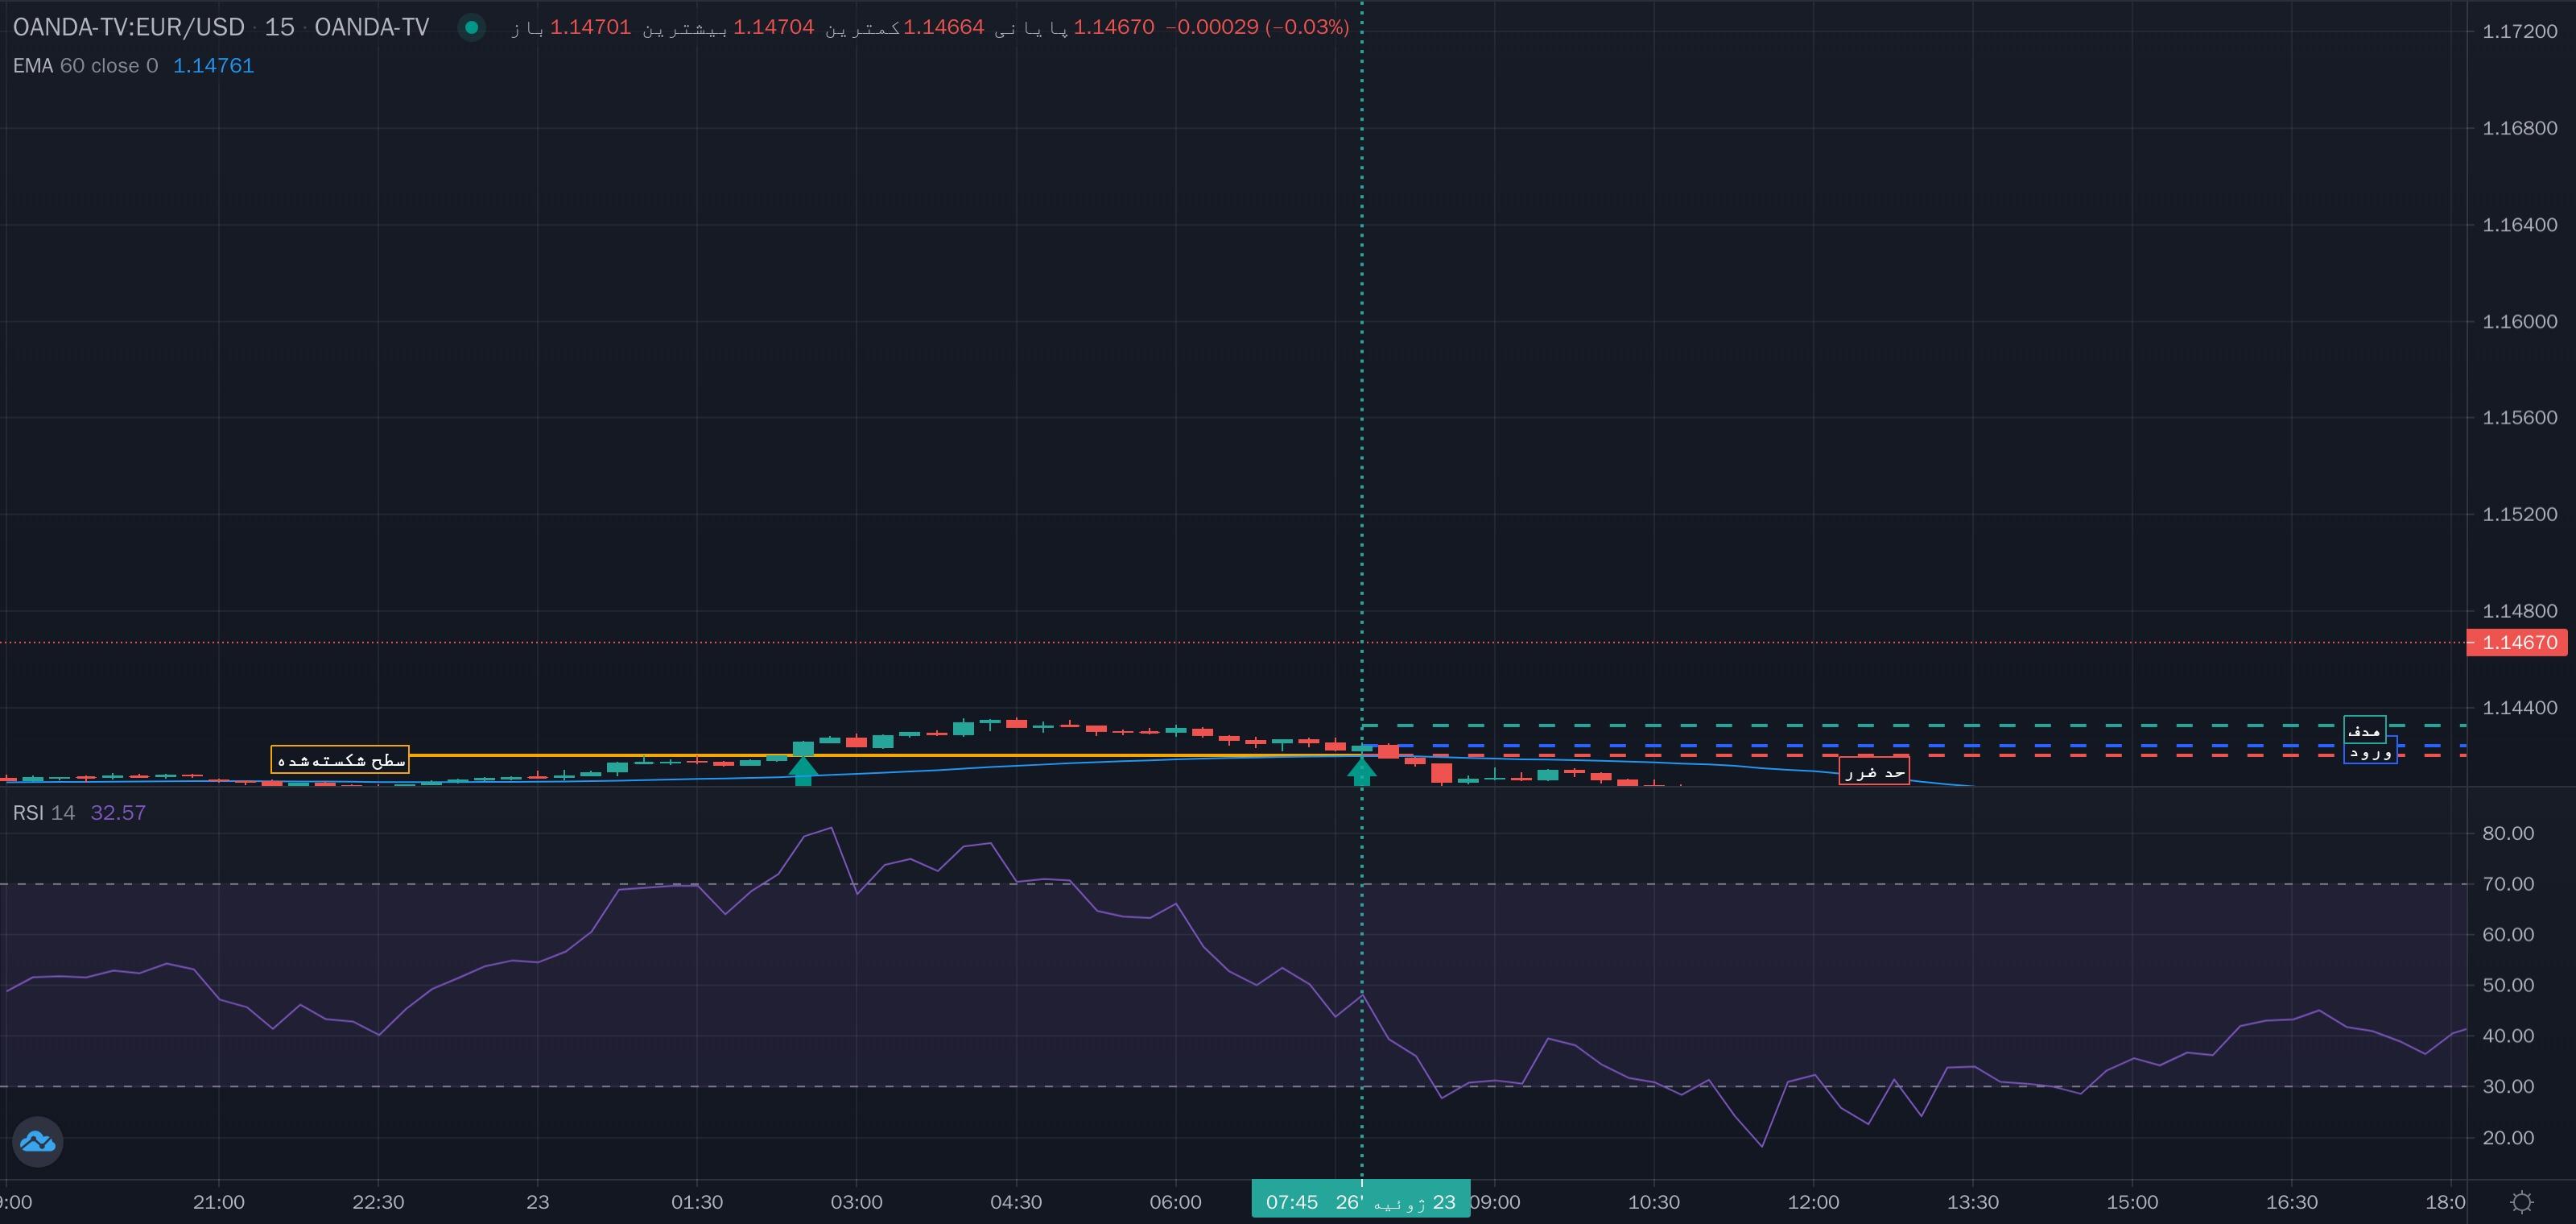Click the green market status dot
The width and height of the screenshot is (2576, 1224).
[471, 27]
